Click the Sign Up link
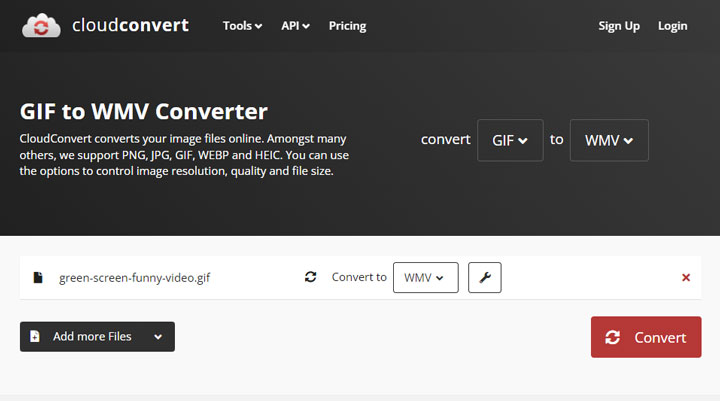720x401 pixels. point(618,26)
